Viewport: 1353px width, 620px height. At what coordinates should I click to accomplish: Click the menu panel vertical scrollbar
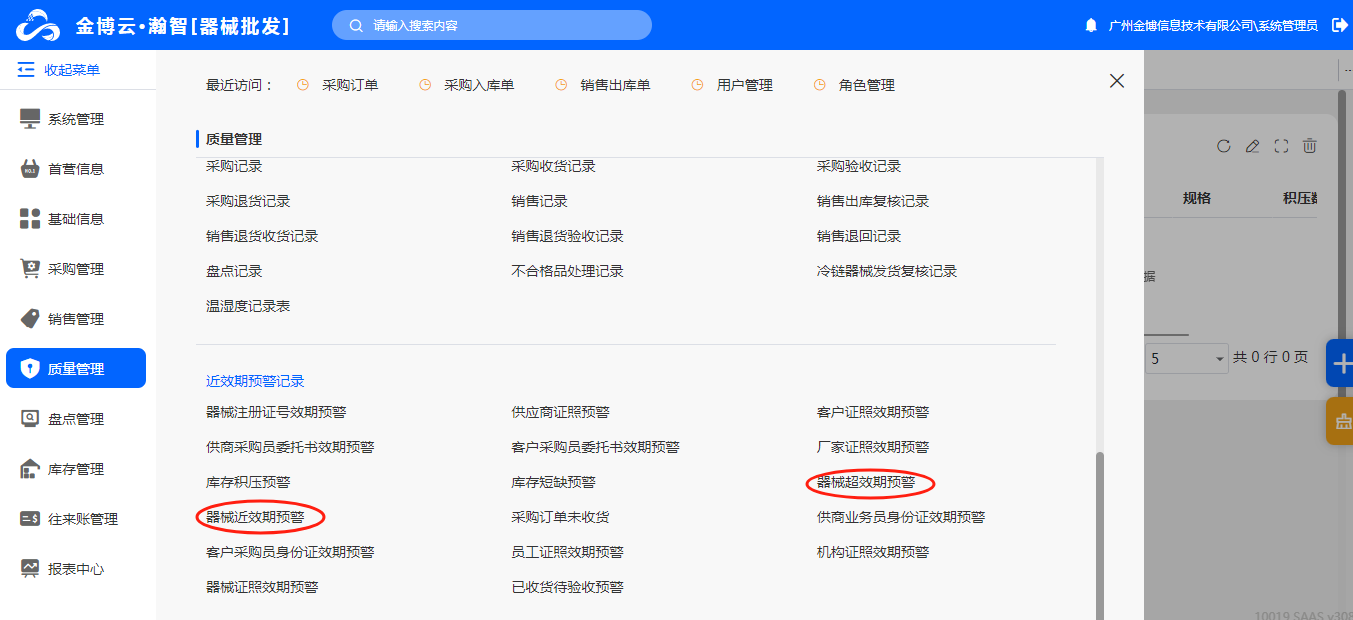[1100, 530]
